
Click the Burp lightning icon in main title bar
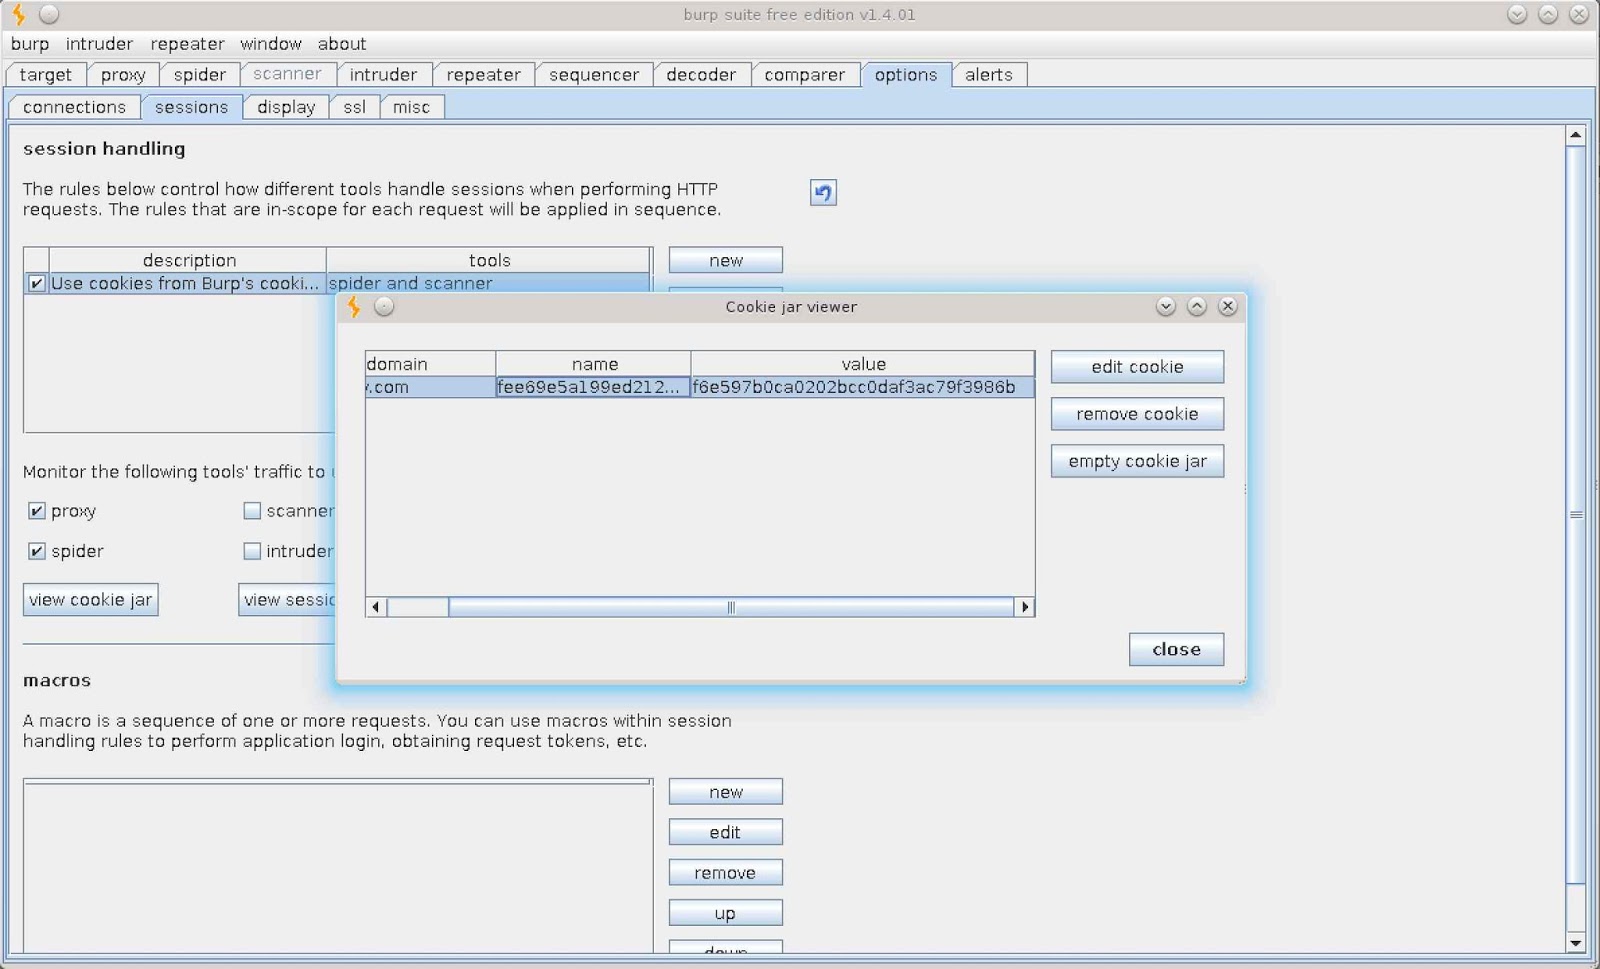[18, 14]
